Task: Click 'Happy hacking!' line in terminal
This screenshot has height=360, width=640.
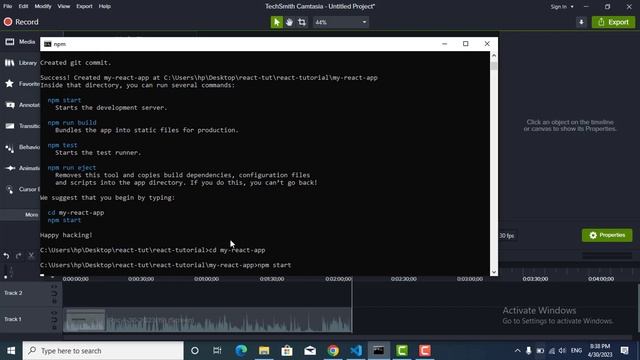Action: click(x=66, y=235)
